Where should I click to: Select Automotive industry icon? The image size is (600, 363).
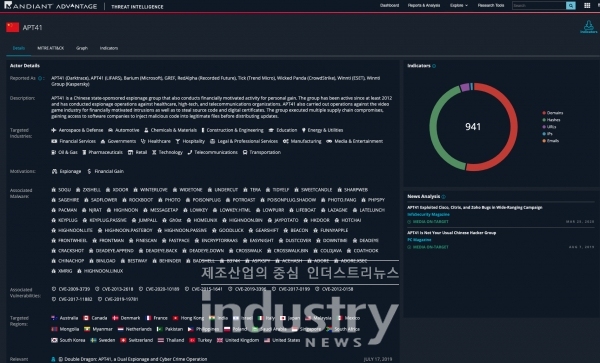point(110,130)
